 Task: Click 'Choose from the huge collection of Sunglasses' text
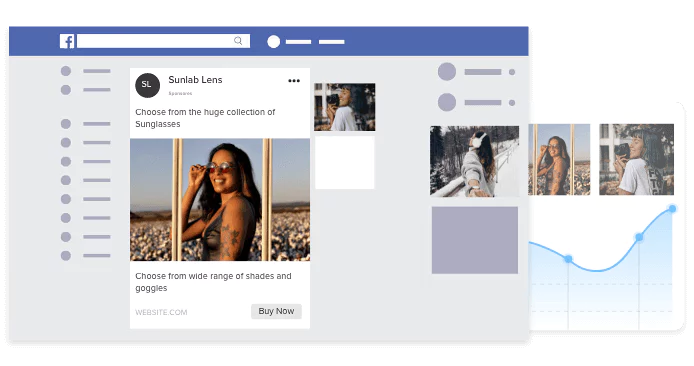tap(205, 118)
